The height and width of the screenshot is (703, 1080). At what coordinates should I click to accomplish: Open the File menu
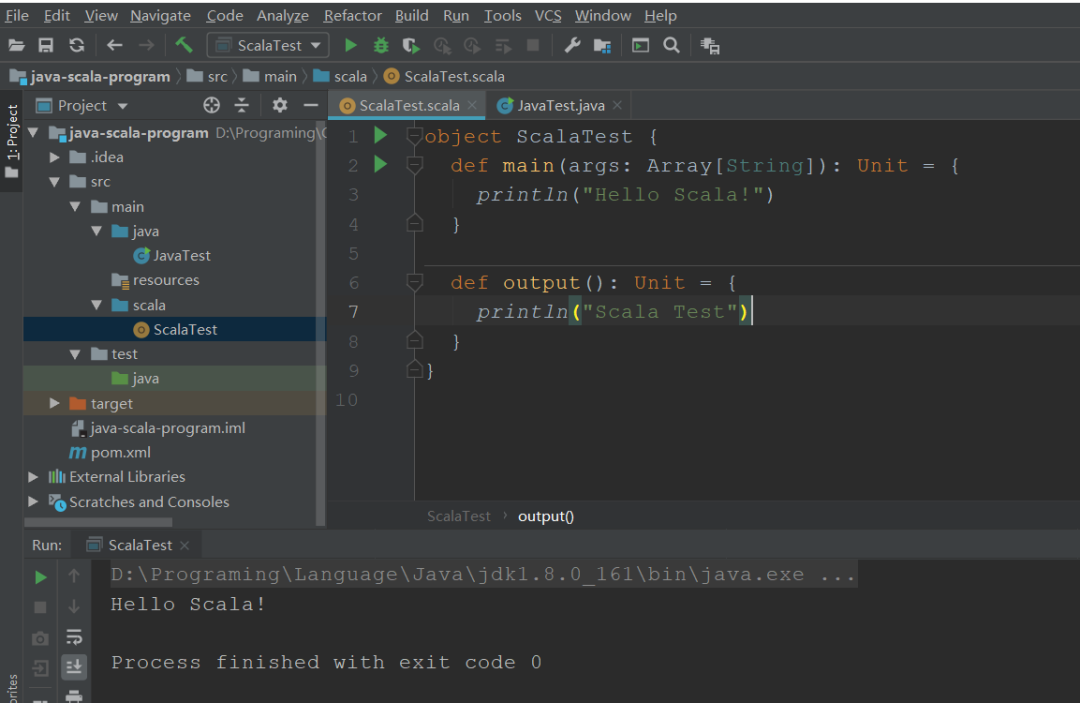click(x=17, y=15)
